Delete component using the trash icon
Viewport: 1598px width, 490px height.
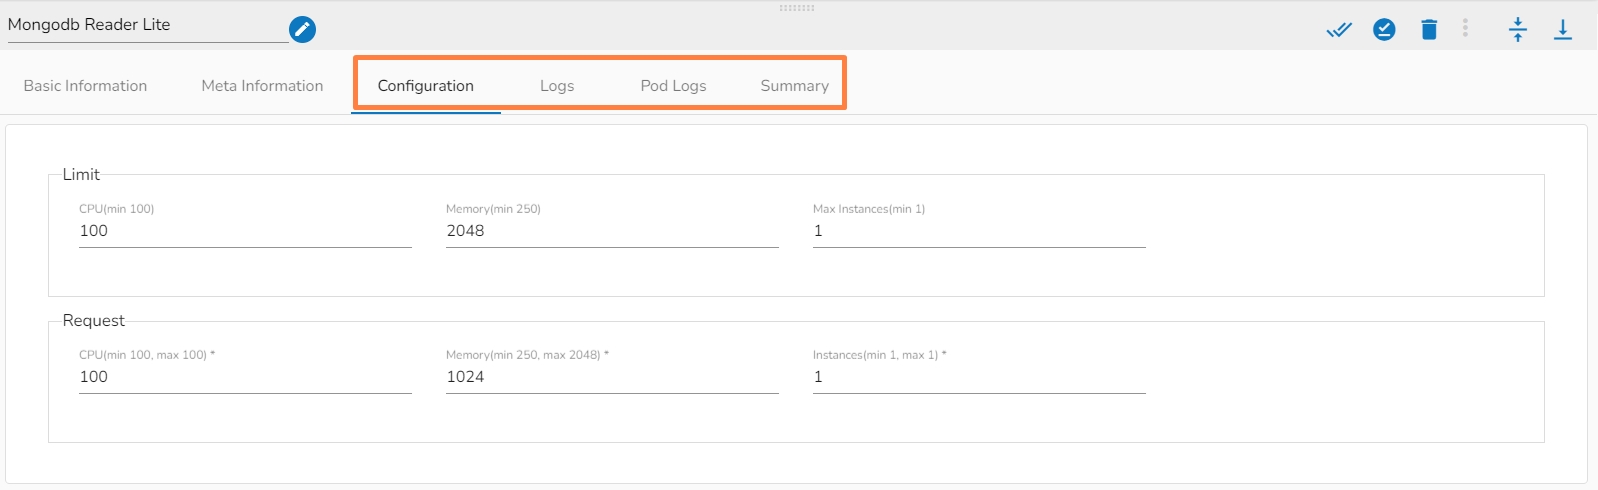point(1429,30)
